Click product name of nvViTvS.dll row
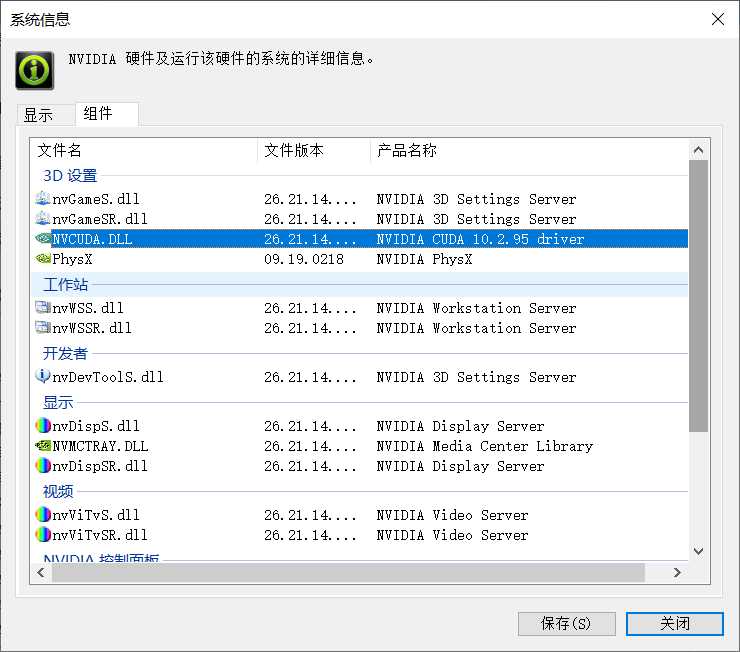The image size is (740, 652). tap(452, 515)
